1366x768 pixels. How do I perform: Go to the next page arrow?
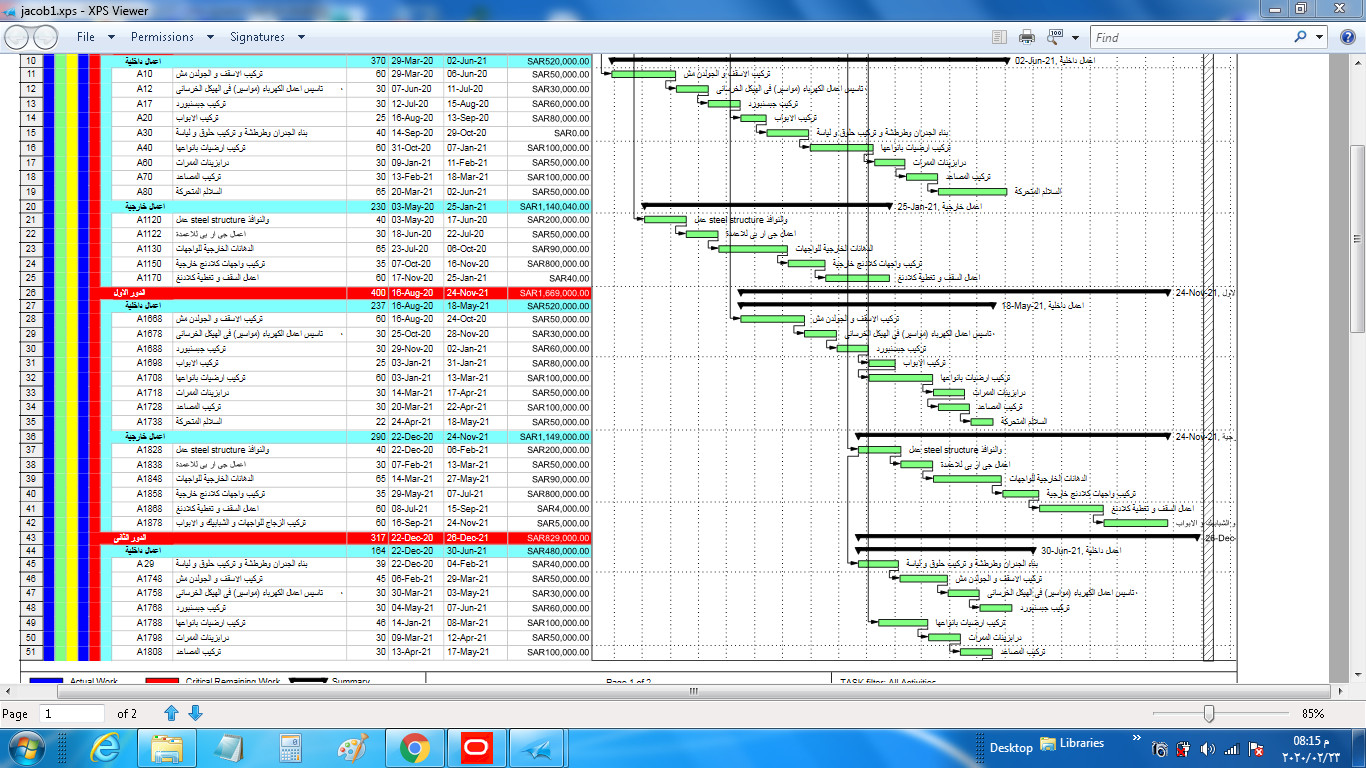[195, 713]
